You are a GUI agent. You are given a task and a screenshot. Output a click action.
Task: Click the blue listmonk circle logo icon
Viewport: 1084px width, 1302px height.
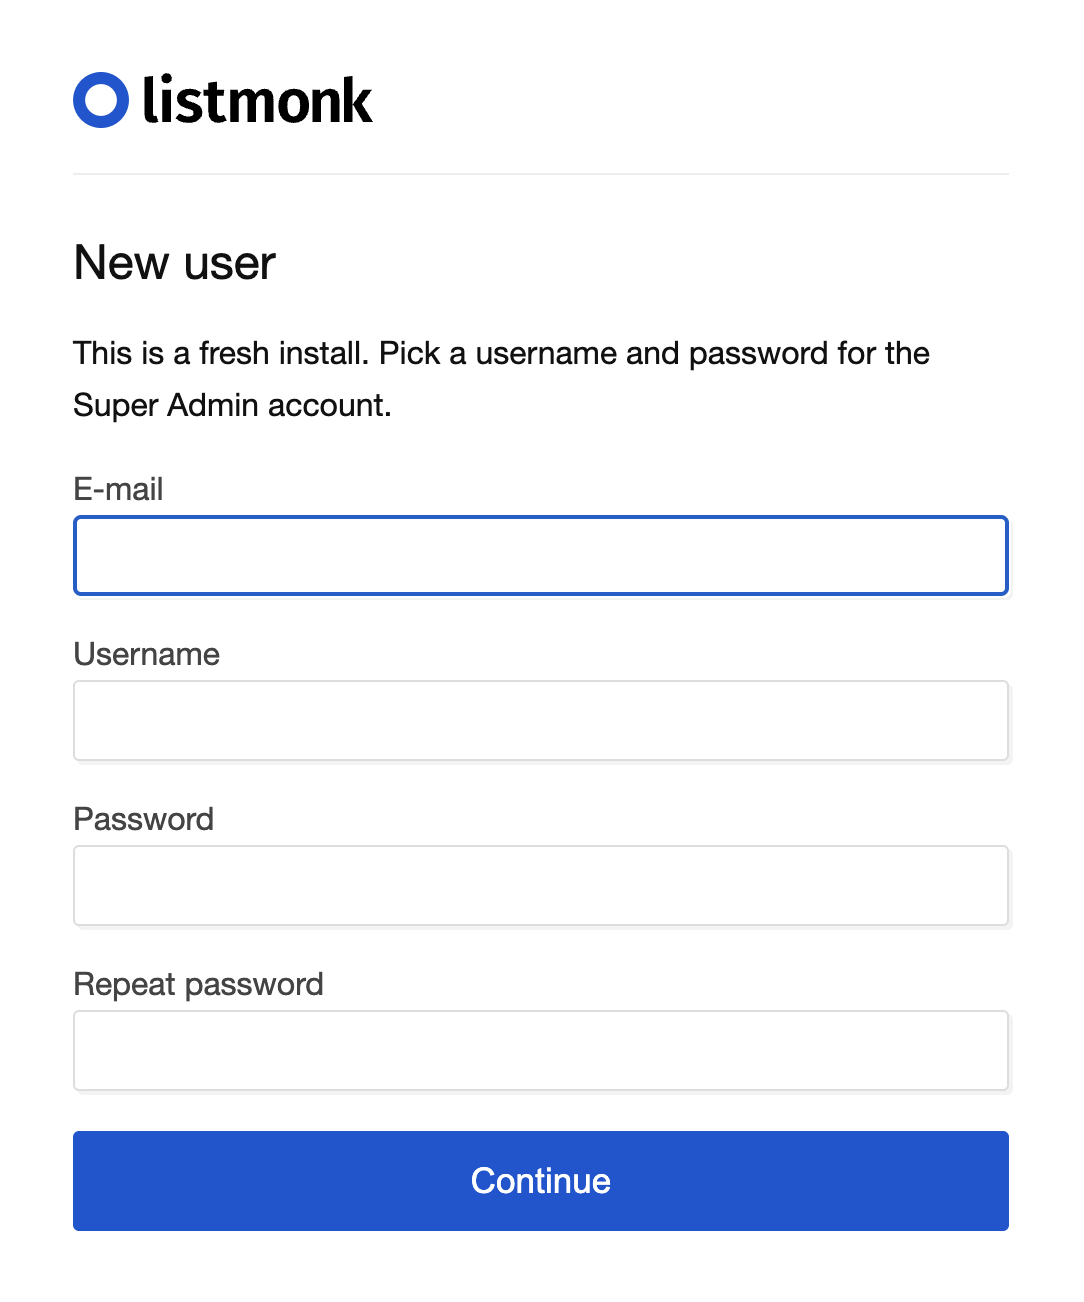click(101, 100)
